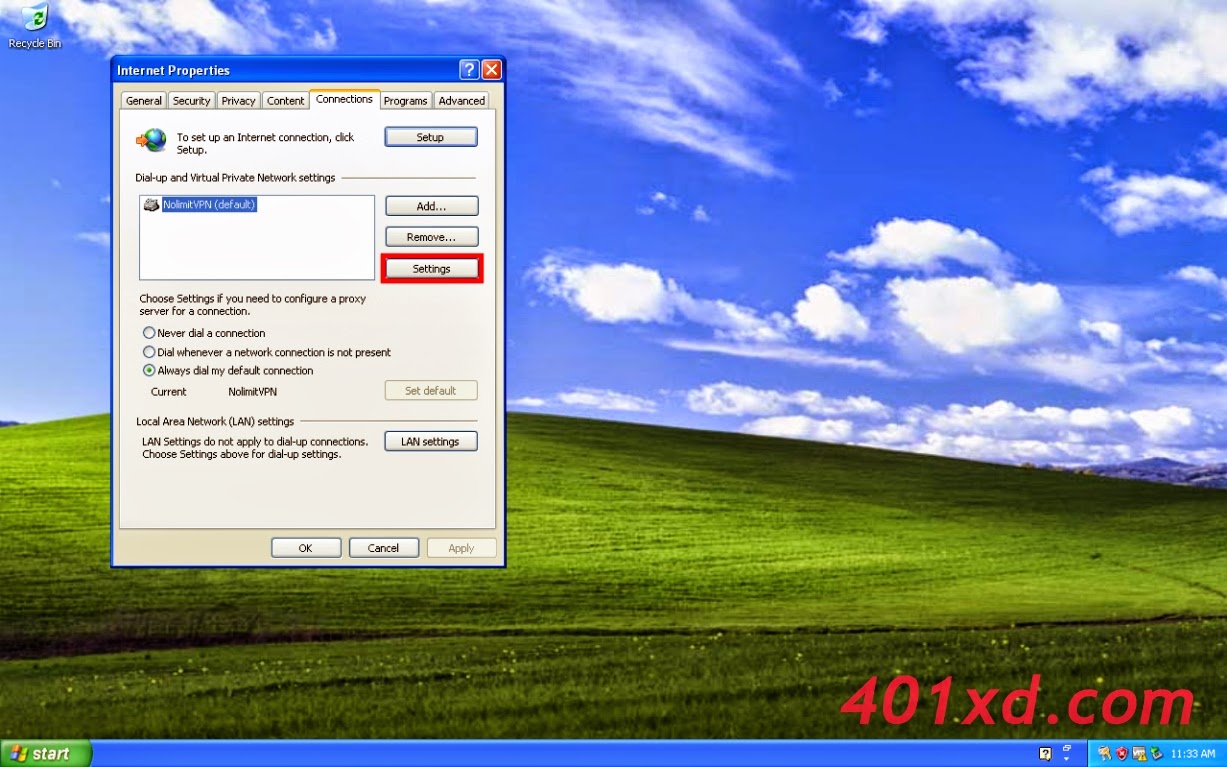Screen dimensions: 1227x767
Task: Click the 11:33 AM taskbar clock
Action: click(x=1193, y=753)
